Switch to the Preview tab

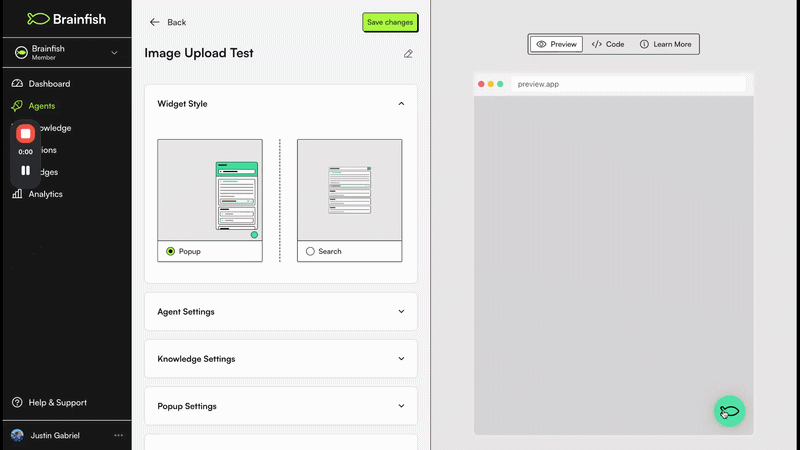point(556,44)
